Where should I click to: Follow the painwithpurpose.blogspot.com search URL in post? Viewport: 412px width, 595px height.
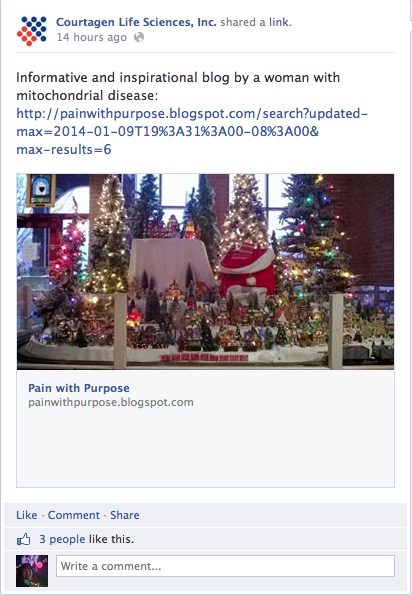click(192, 131)
